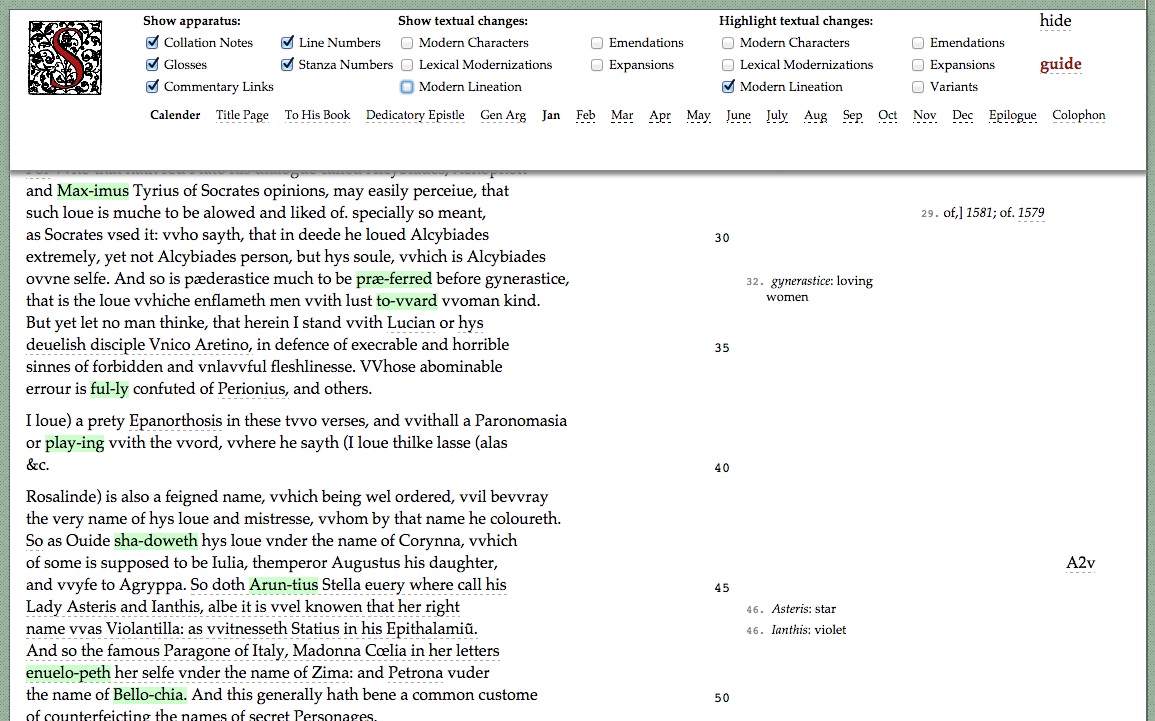Go to the Title Page section
Viewport: 1155px width, 721px height.
pos(242,115)
